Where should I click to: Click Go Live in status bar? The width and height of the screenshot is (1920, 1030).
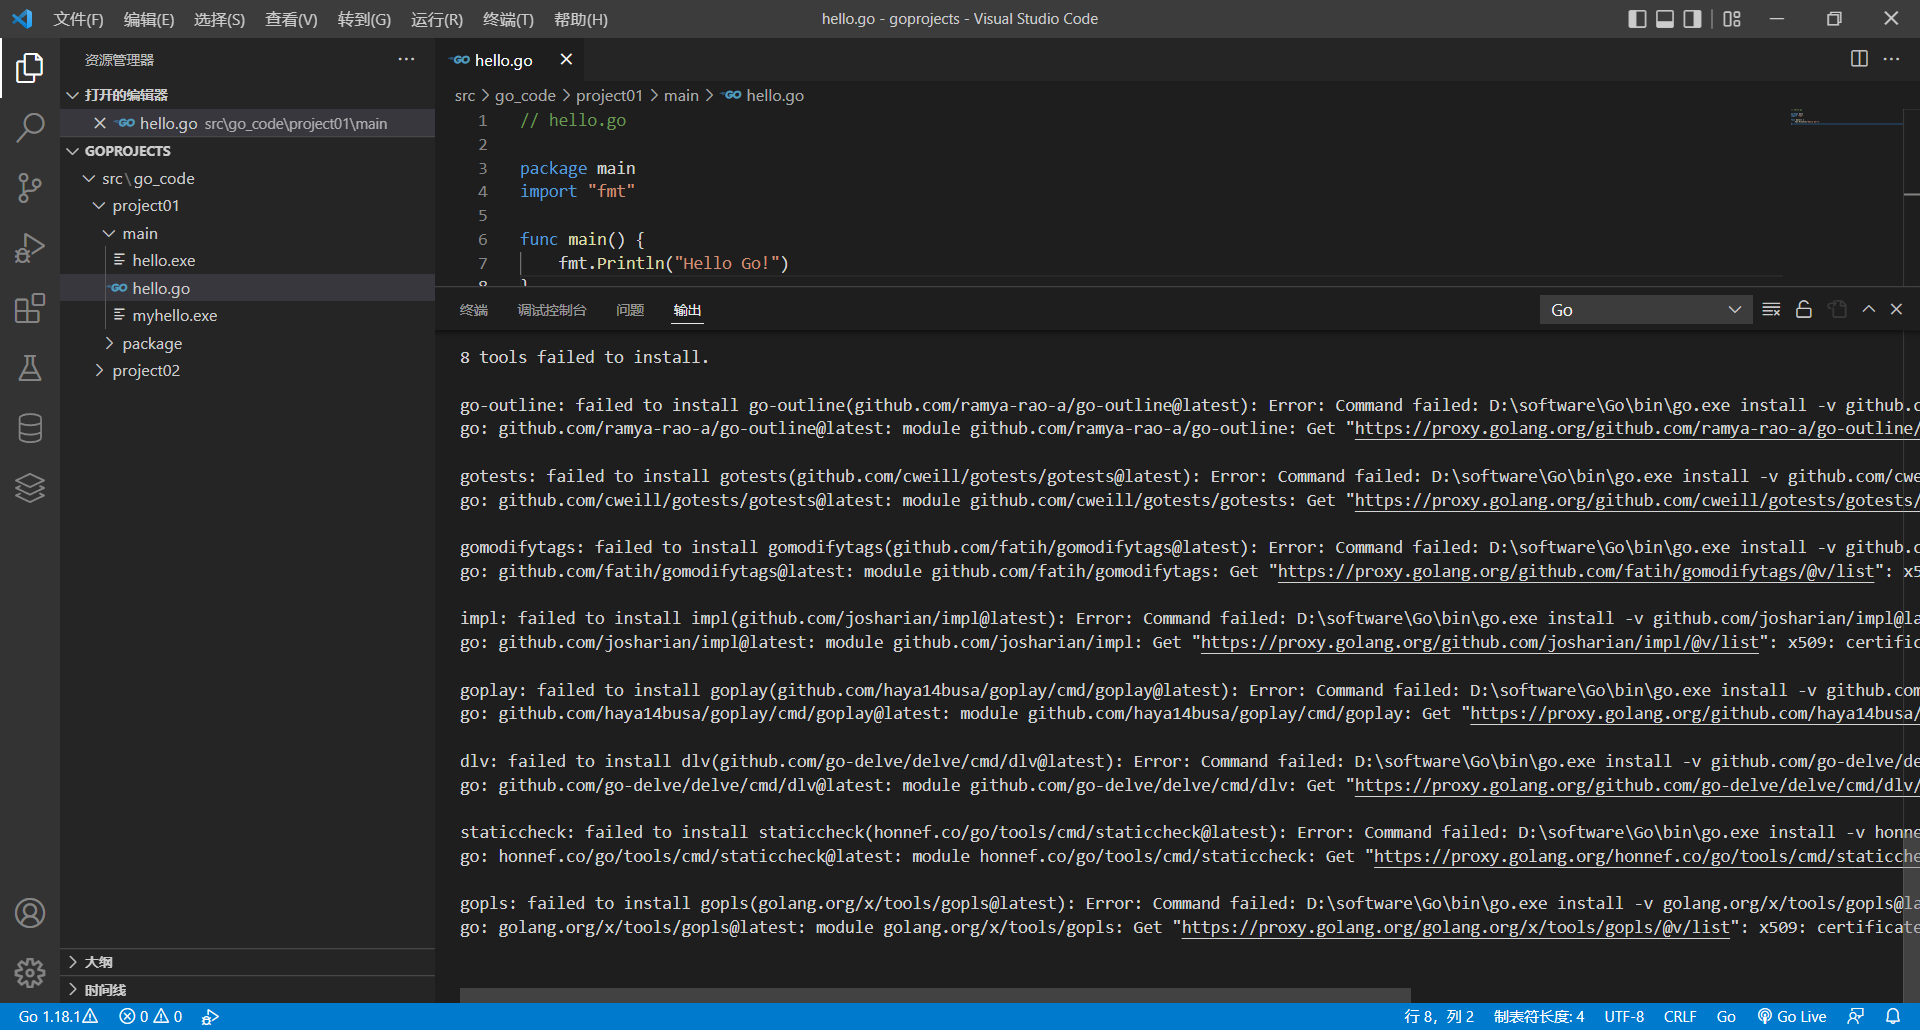tap(1792, 1016)
